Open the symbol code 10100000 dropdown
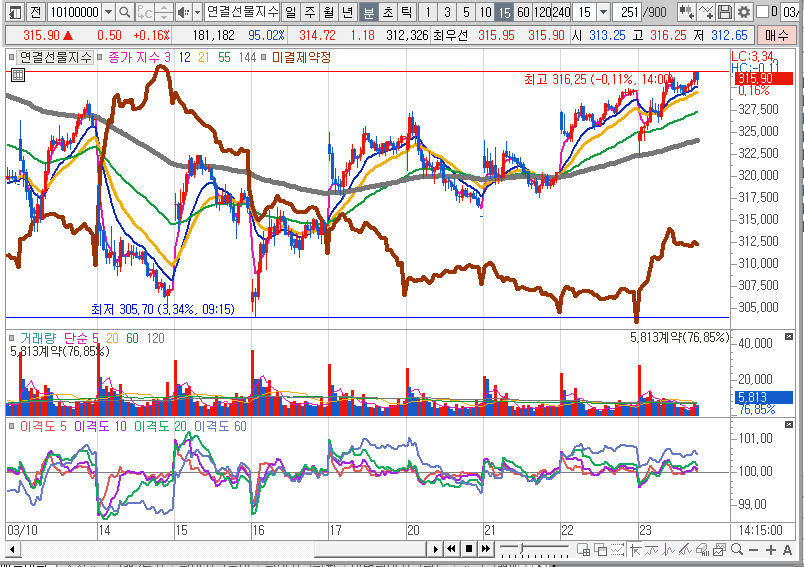 point(108,12)
